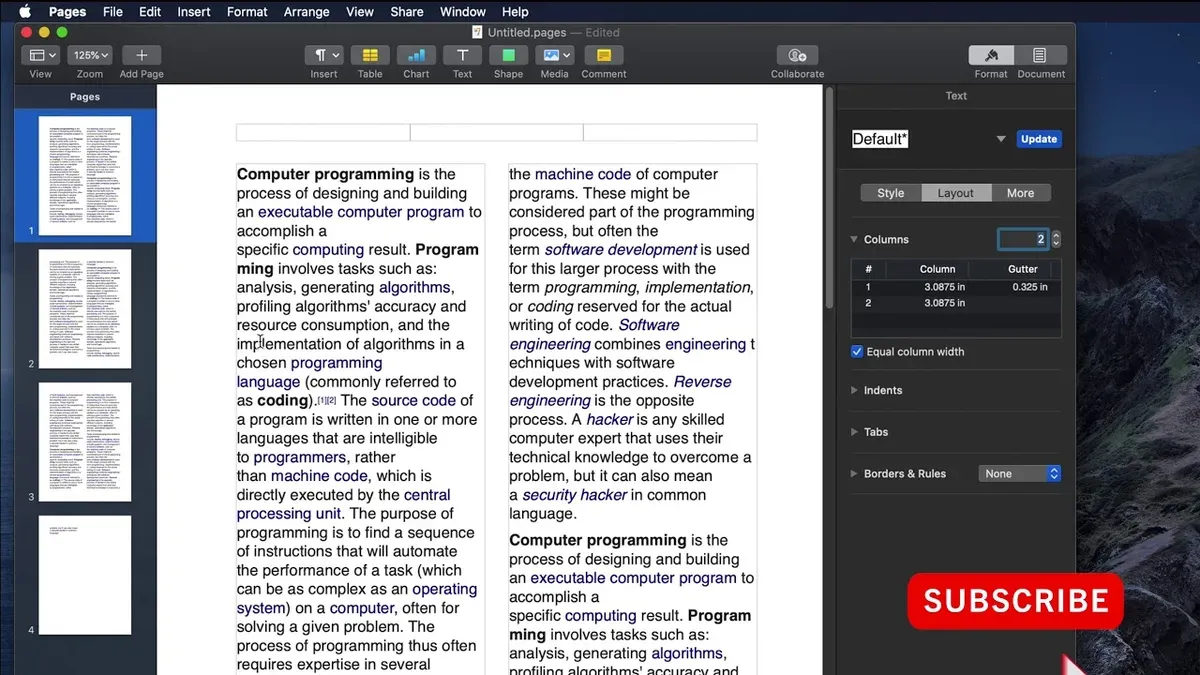Image resolution: width=1200 pixels, height=675 pixels.
Task: Select page 2 thumbnail in Pages sidebar
Action: [85, 308]
